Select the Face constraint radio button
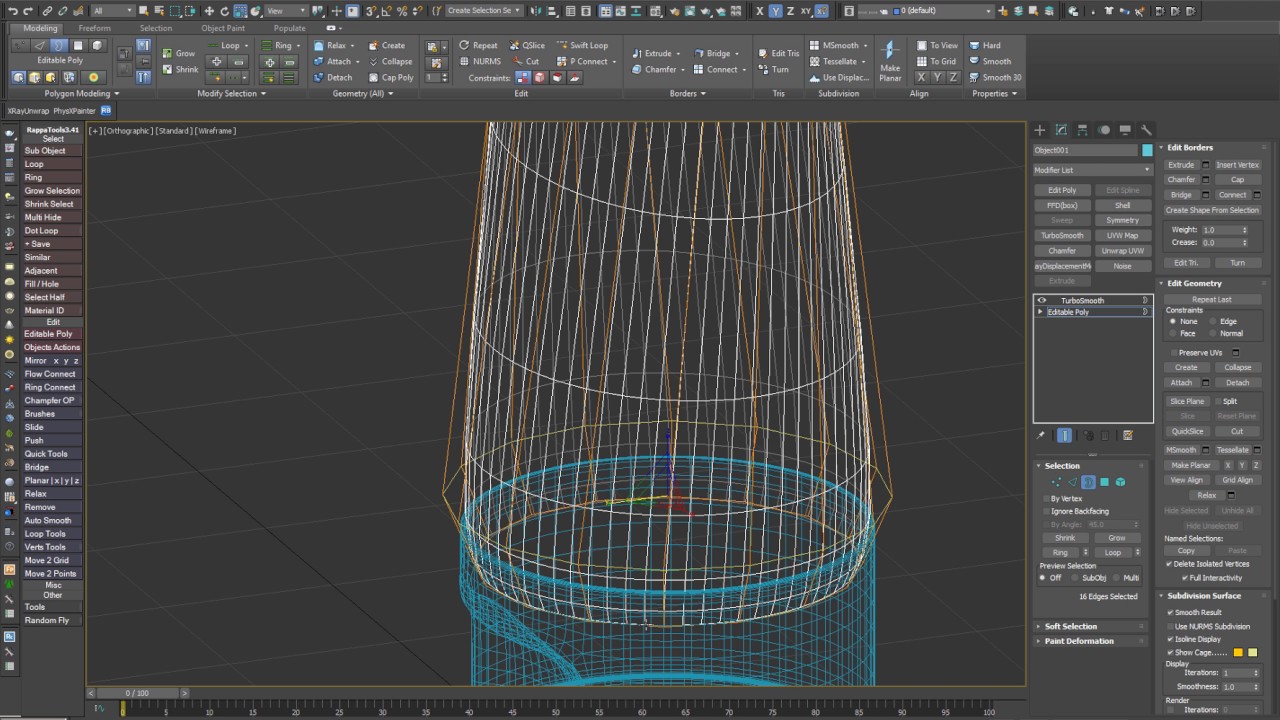The width and height of the screenshot is (1280, 720). click(x=1172, y=333)
